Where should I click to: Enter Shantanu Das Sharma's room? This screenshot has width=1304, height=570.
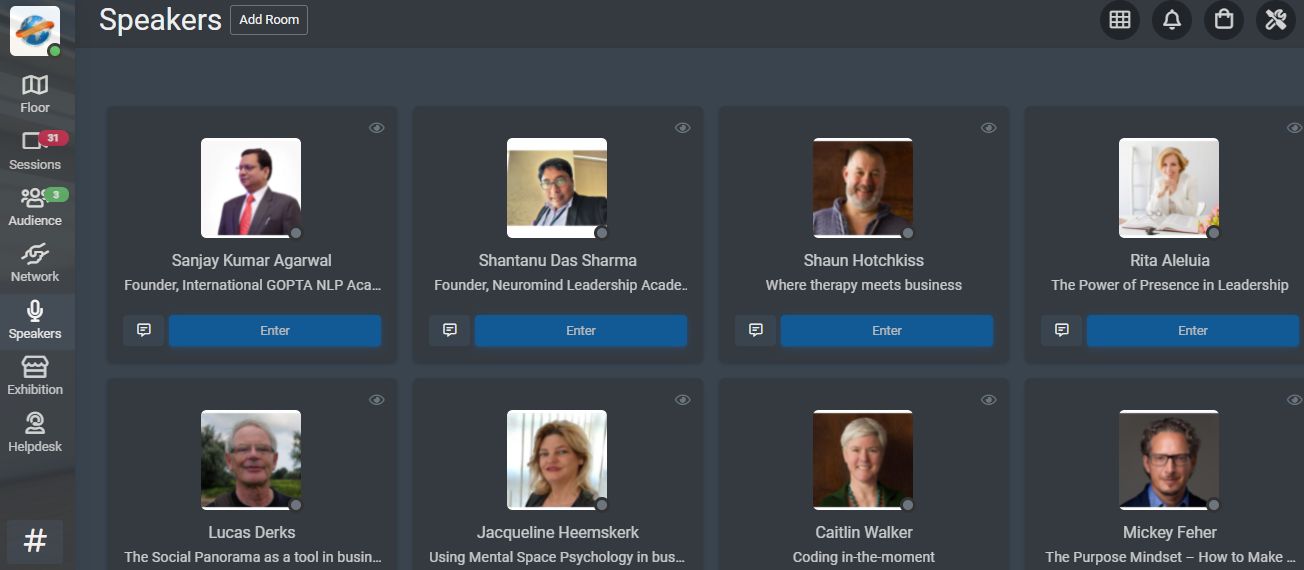581,330
